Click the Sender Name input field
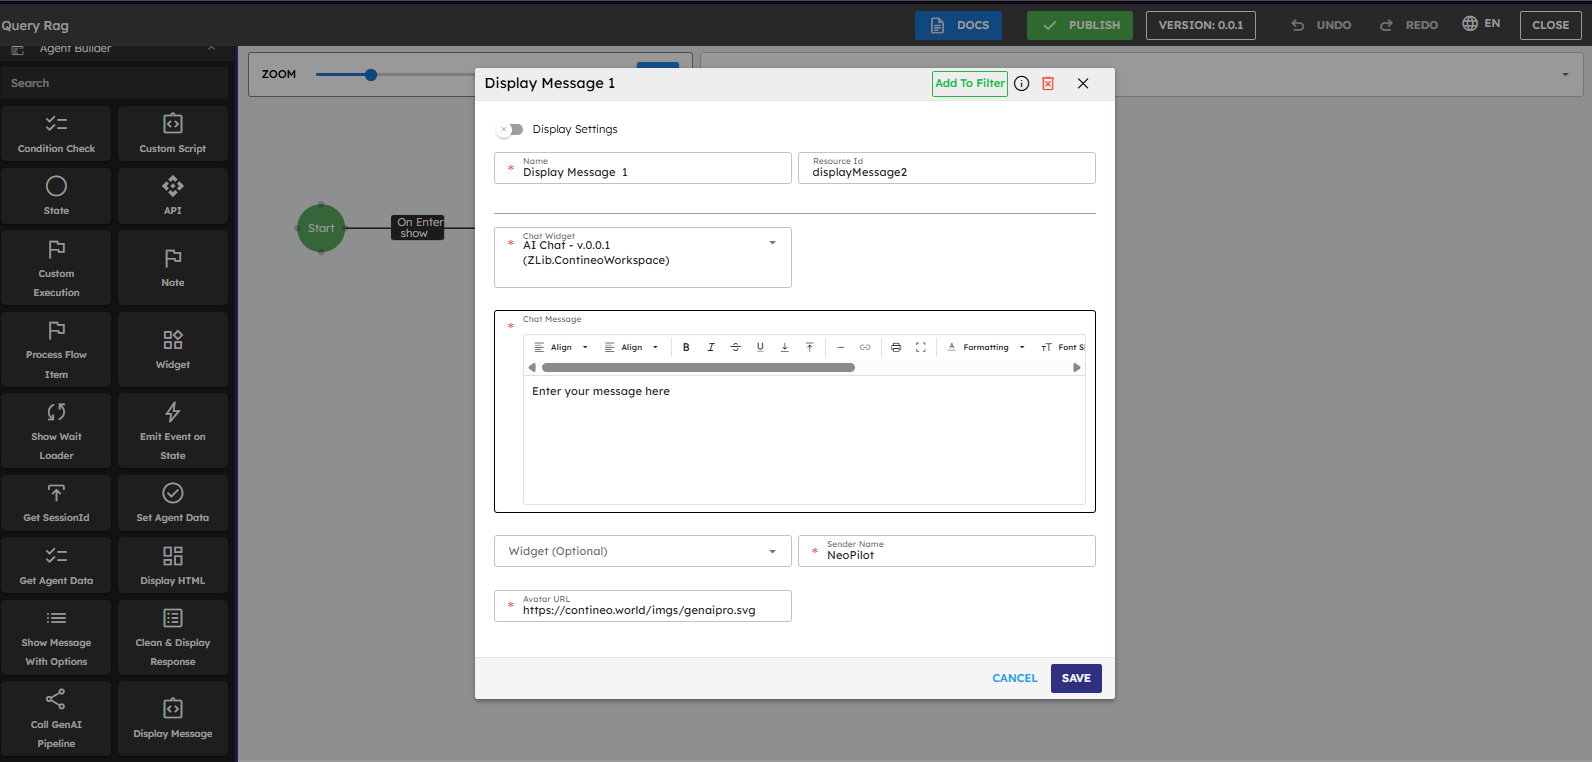The height and width of the screenshot is (762, 1592). pos(955,555)
